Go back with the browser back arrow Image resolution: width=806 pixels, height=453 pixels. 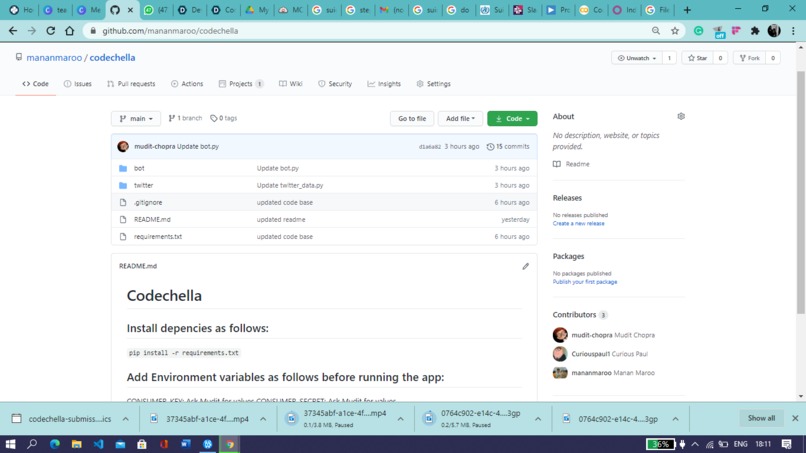click(x=13, y=31)
